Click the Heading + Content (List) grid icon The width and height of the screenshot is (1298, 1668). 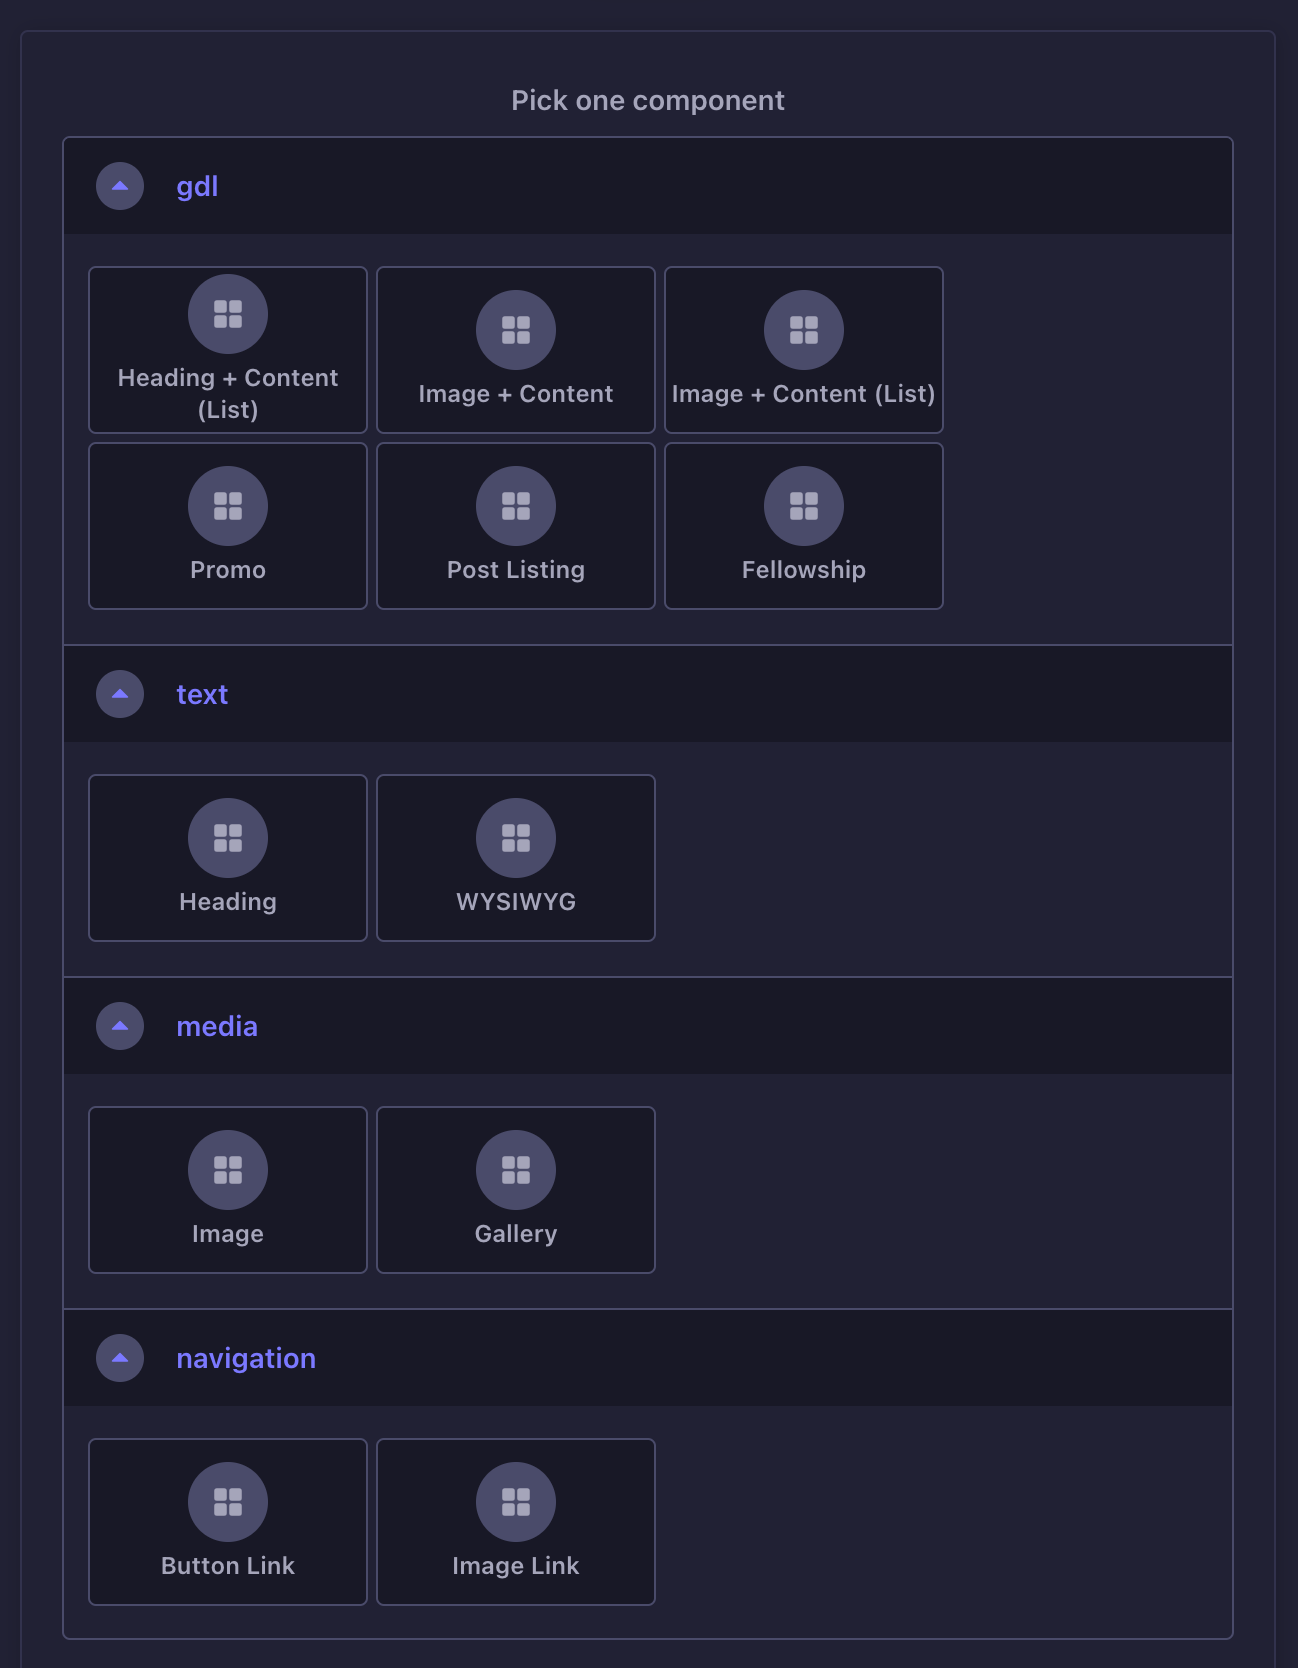pyautogui.click(x=227, y=314)
